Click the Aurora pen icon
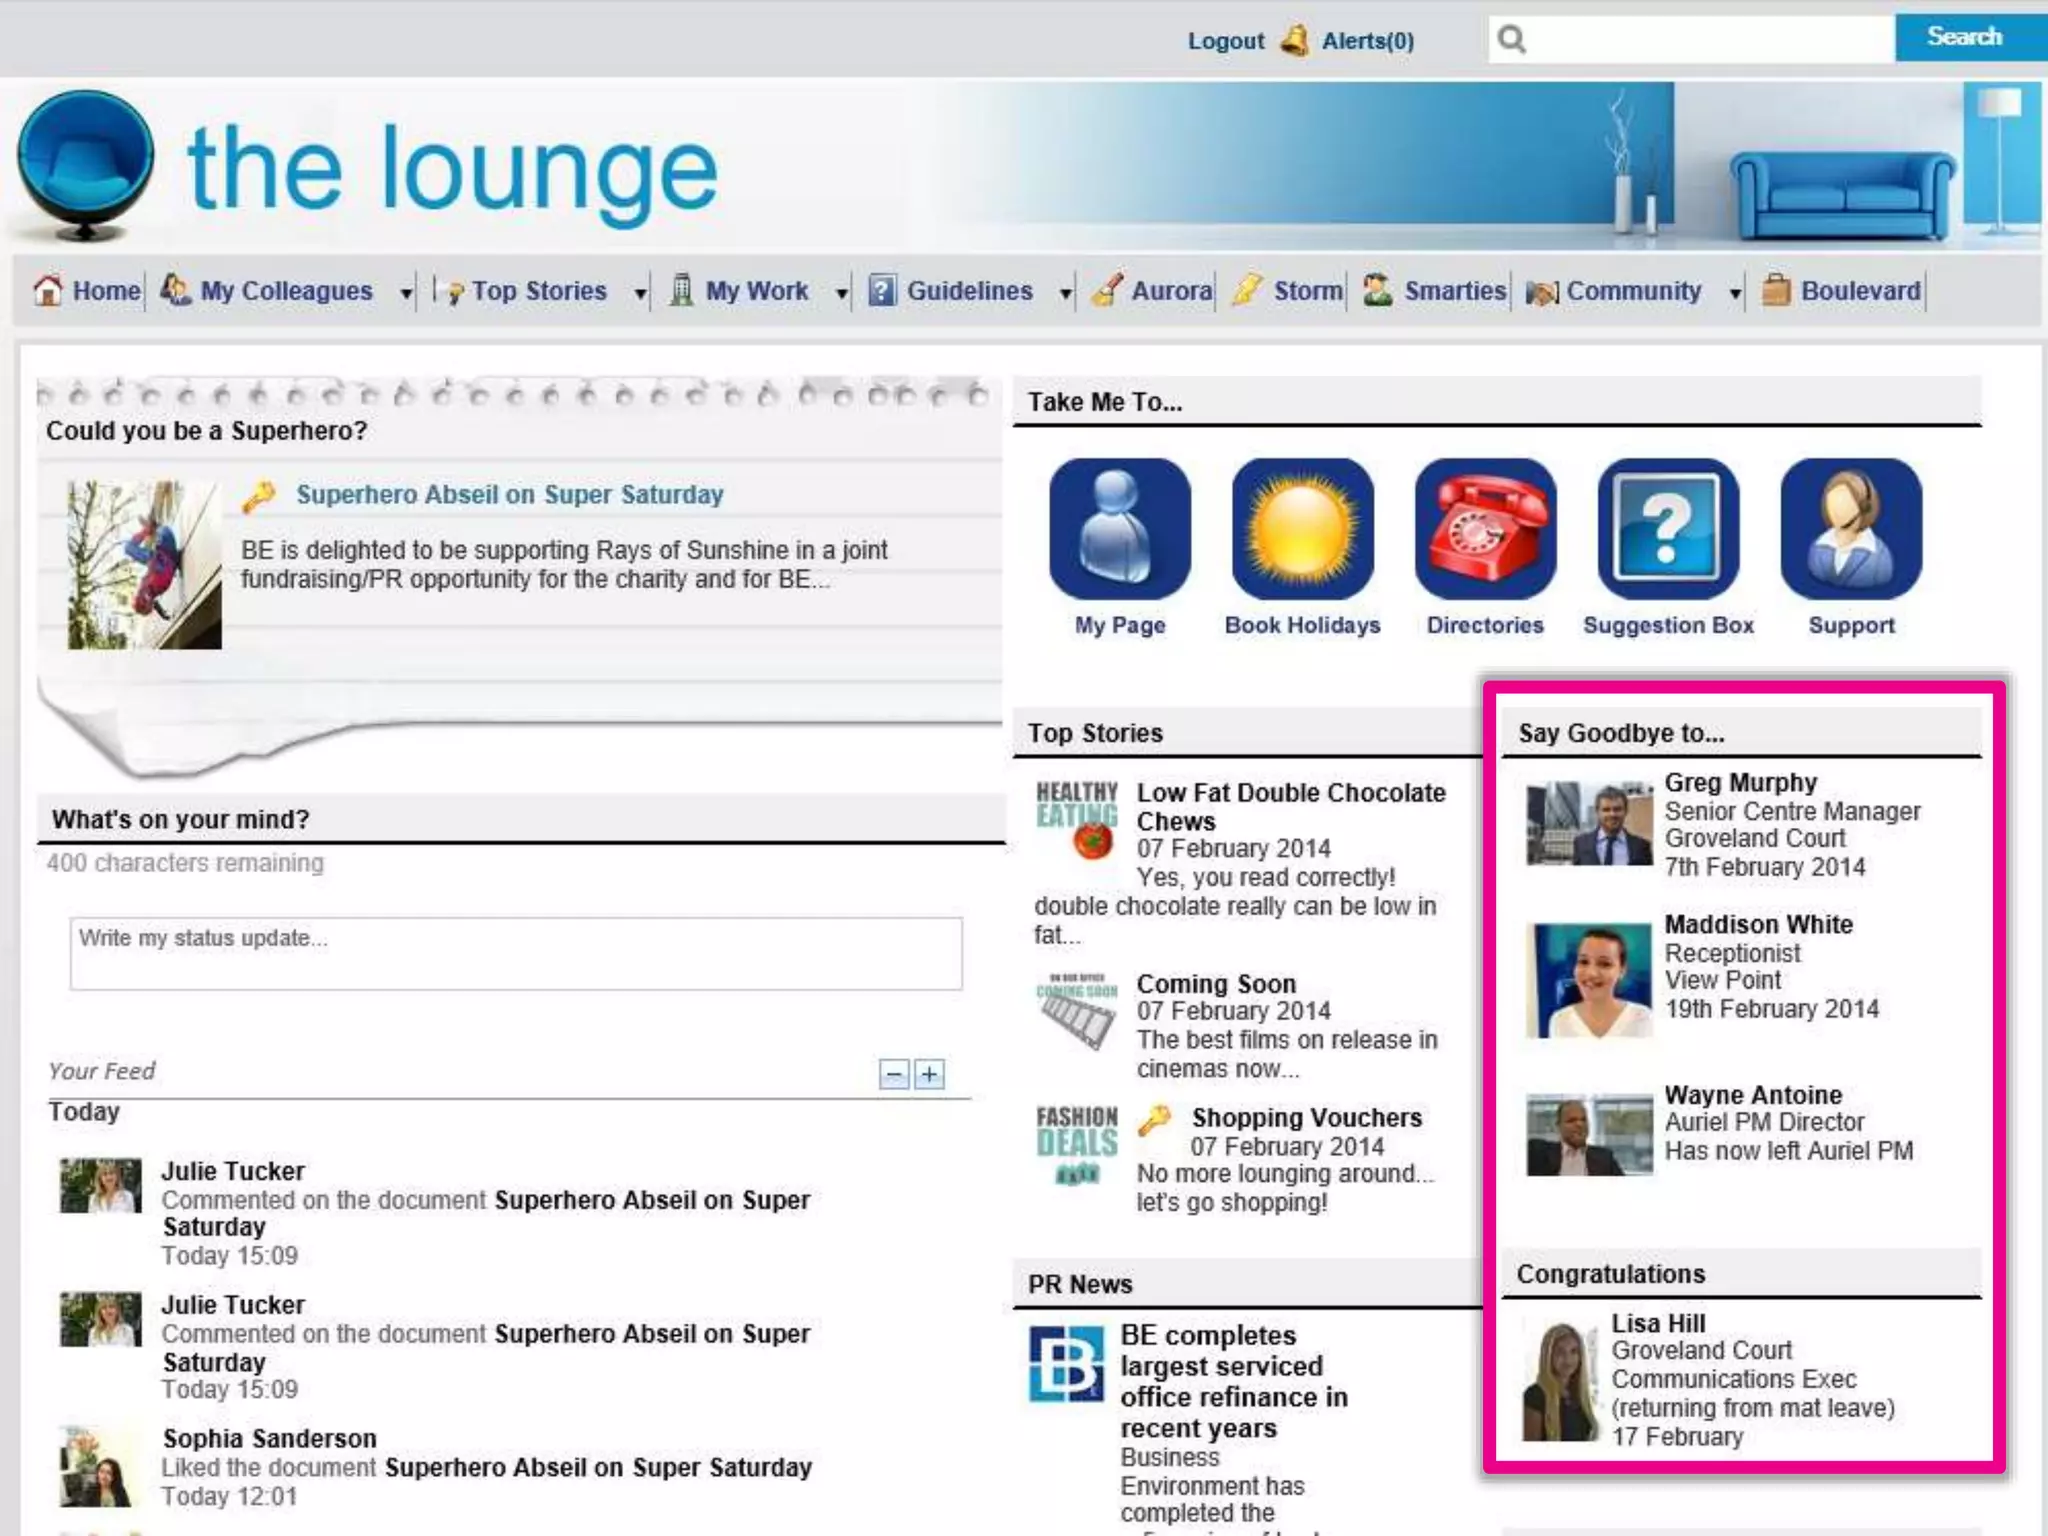Viewport: 2048px width, 1536px height. (x=1106, y=290)
